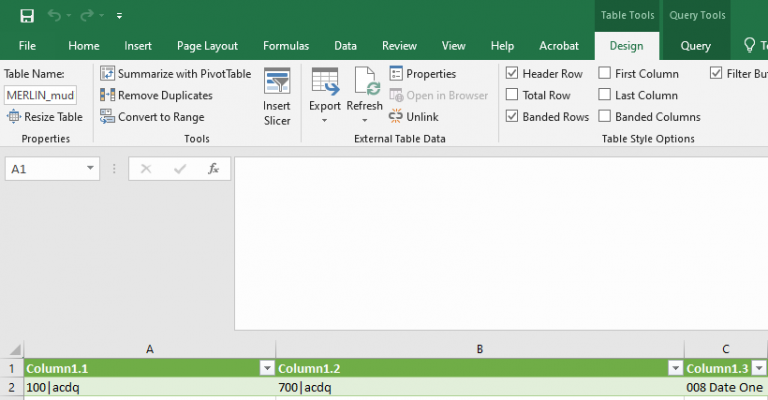Click Summarize with PivotTable

click(x=175, y=74)
